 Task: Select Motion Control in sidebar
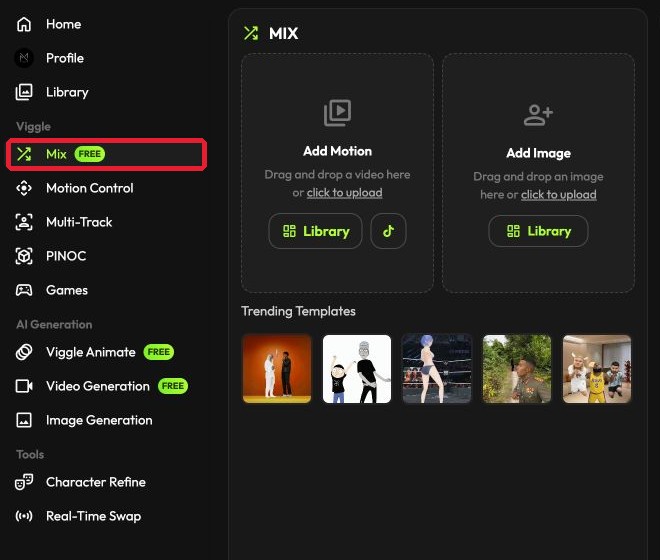[x=90, y=188]
